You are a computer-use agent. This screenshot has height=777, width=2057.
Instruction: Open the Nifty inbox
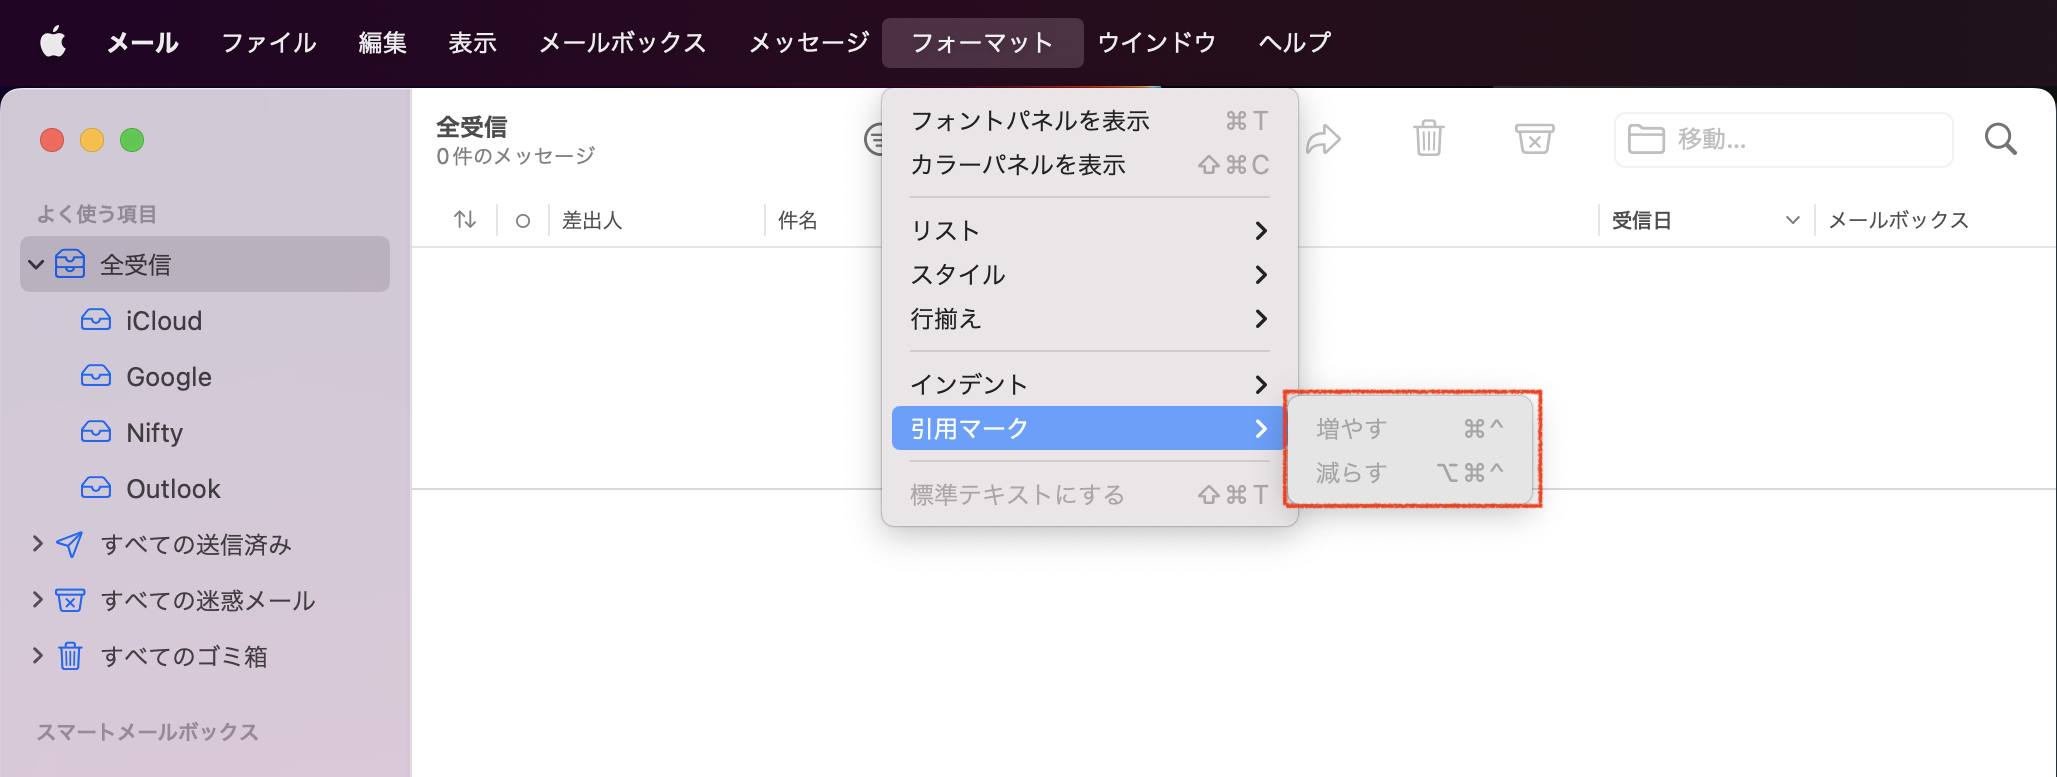pos(154,433)
